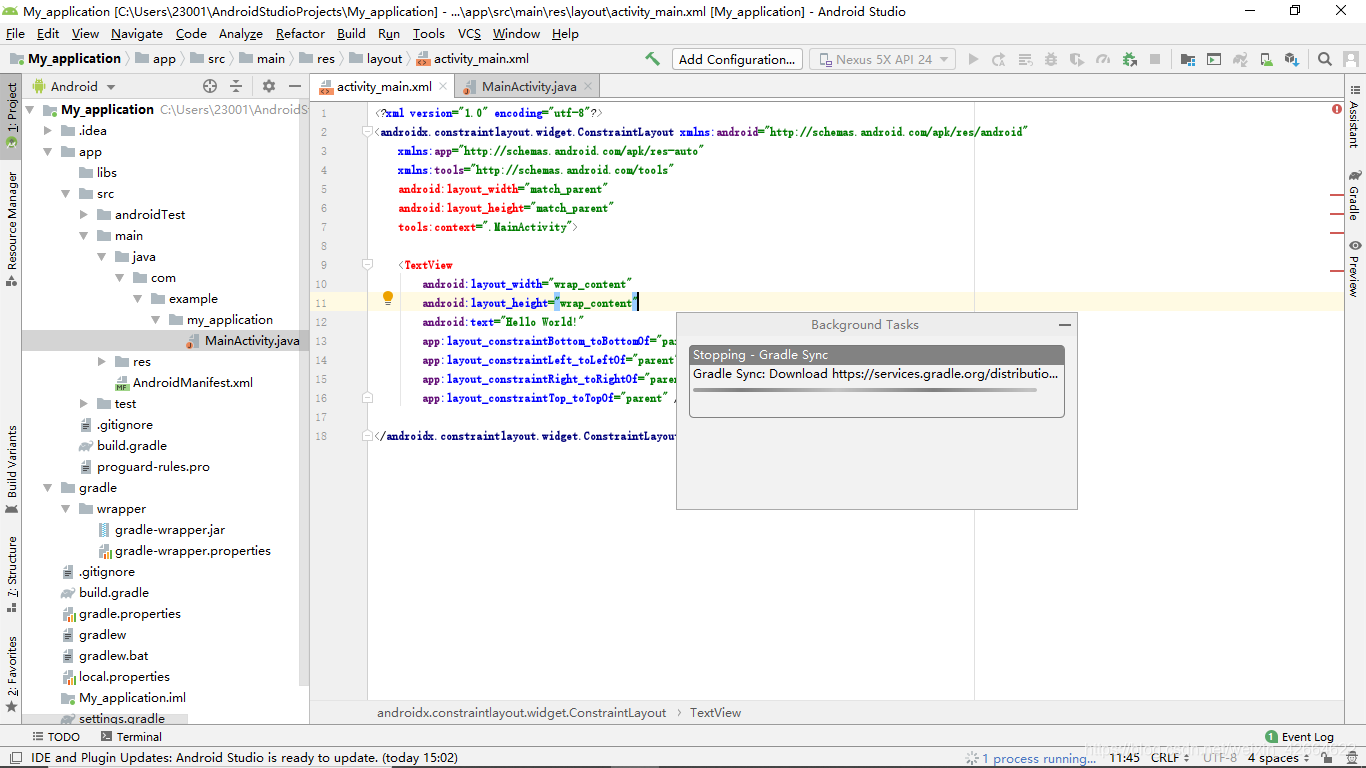Click Attach Debugger to Android Process icon
The height and width of the screenshot is (768, 1366).
tap(1129, 59)
